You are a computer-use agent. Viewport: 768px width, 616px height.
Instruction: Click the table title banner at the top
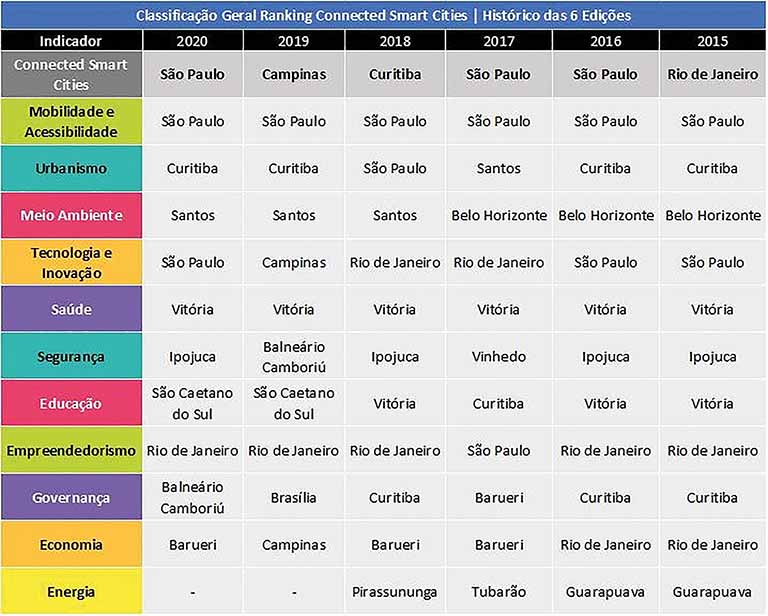[x=384, y=16]
